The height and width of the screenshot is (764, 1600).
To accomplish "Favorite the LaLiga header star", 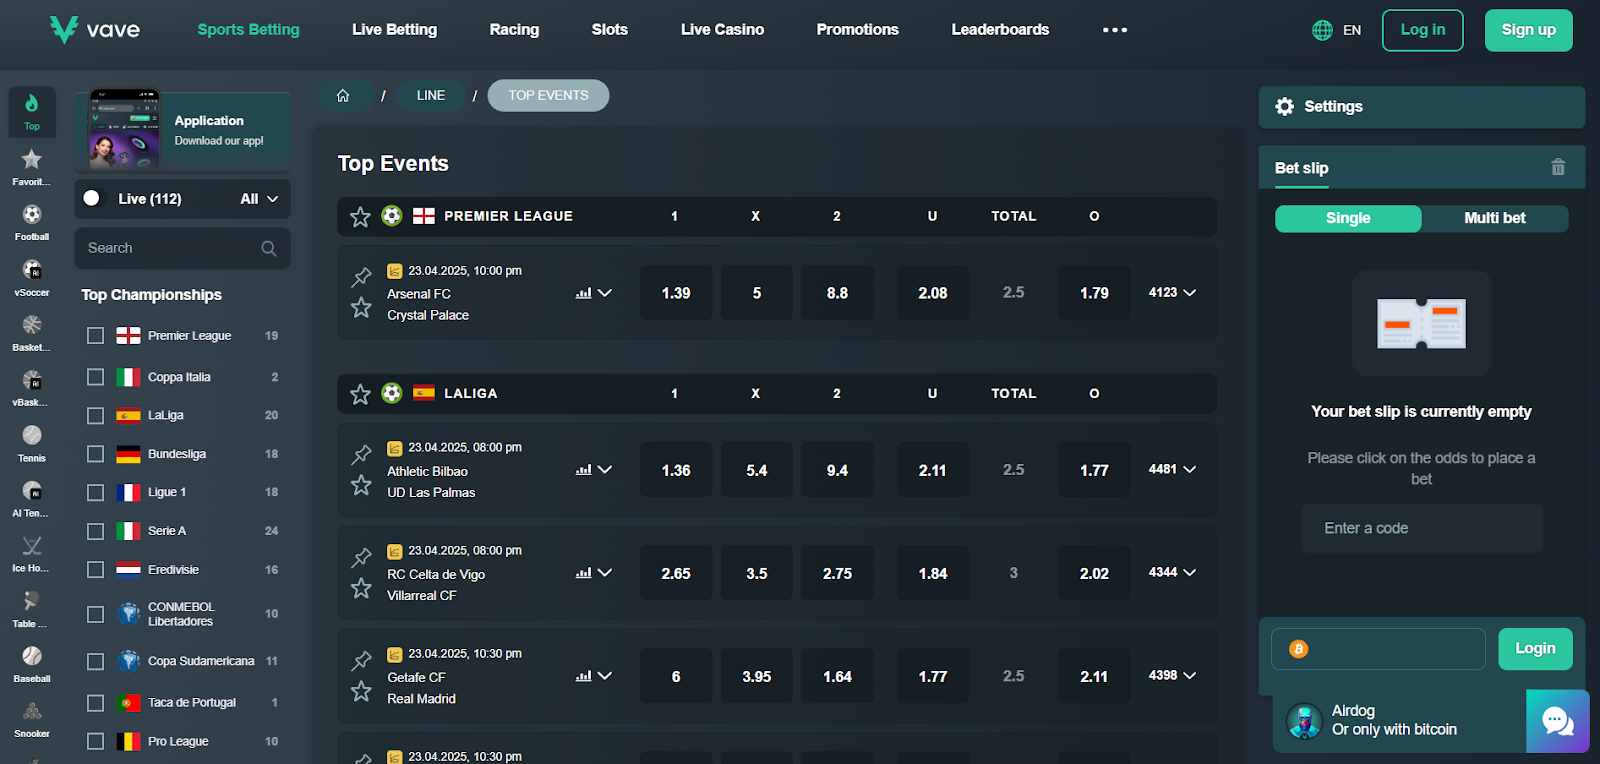I will [x=360, y=394].
